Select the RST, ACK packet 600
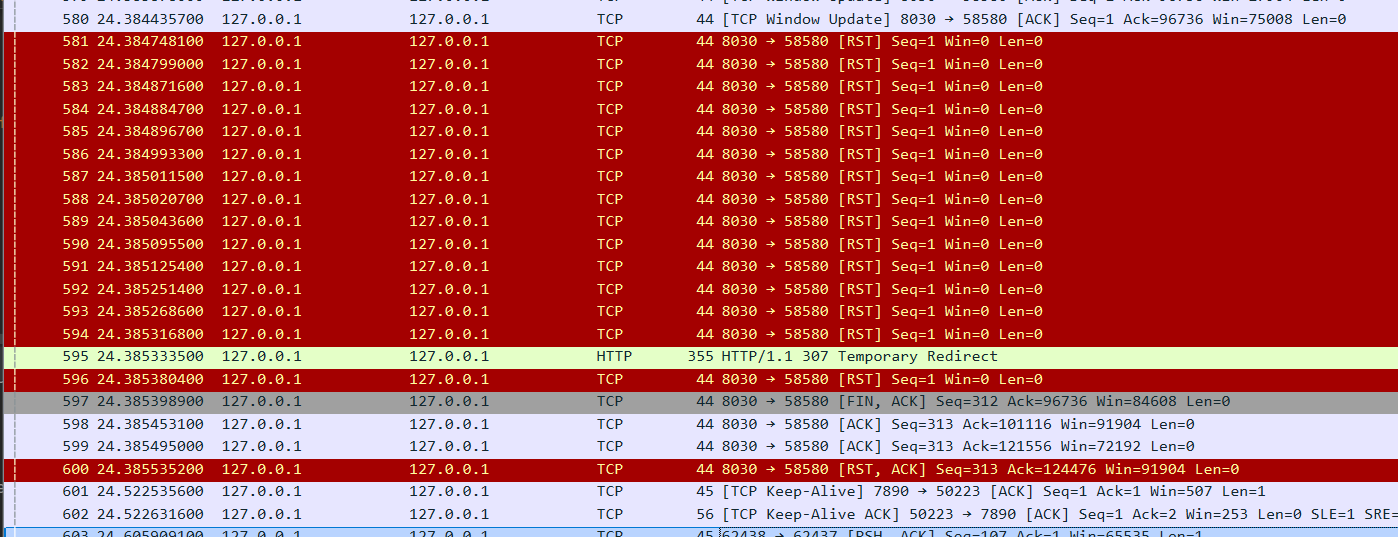 point(700,469)
